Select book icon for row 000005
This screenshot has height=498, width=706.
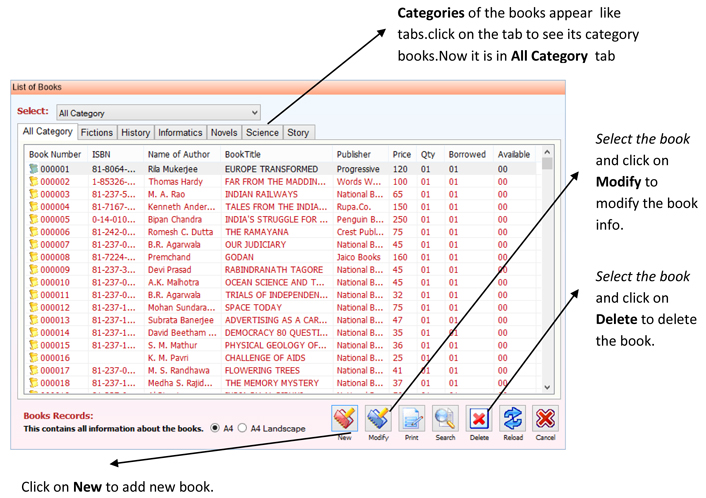33,219
